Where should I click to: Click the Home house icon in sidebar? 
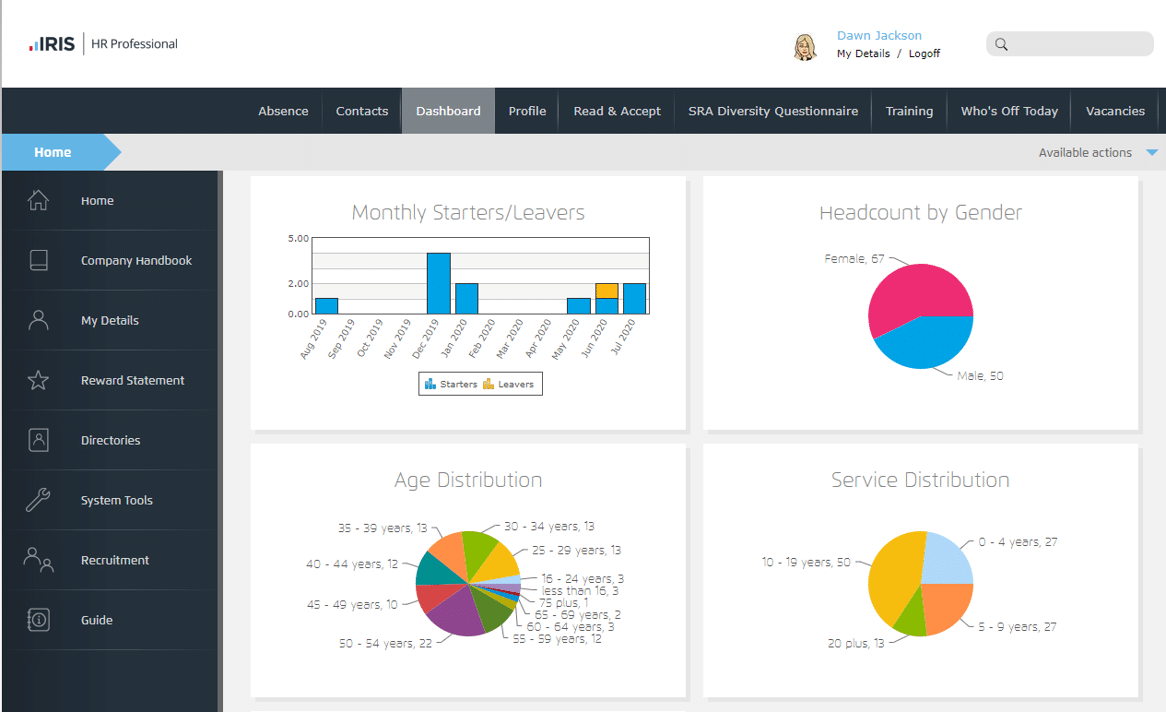38,200
